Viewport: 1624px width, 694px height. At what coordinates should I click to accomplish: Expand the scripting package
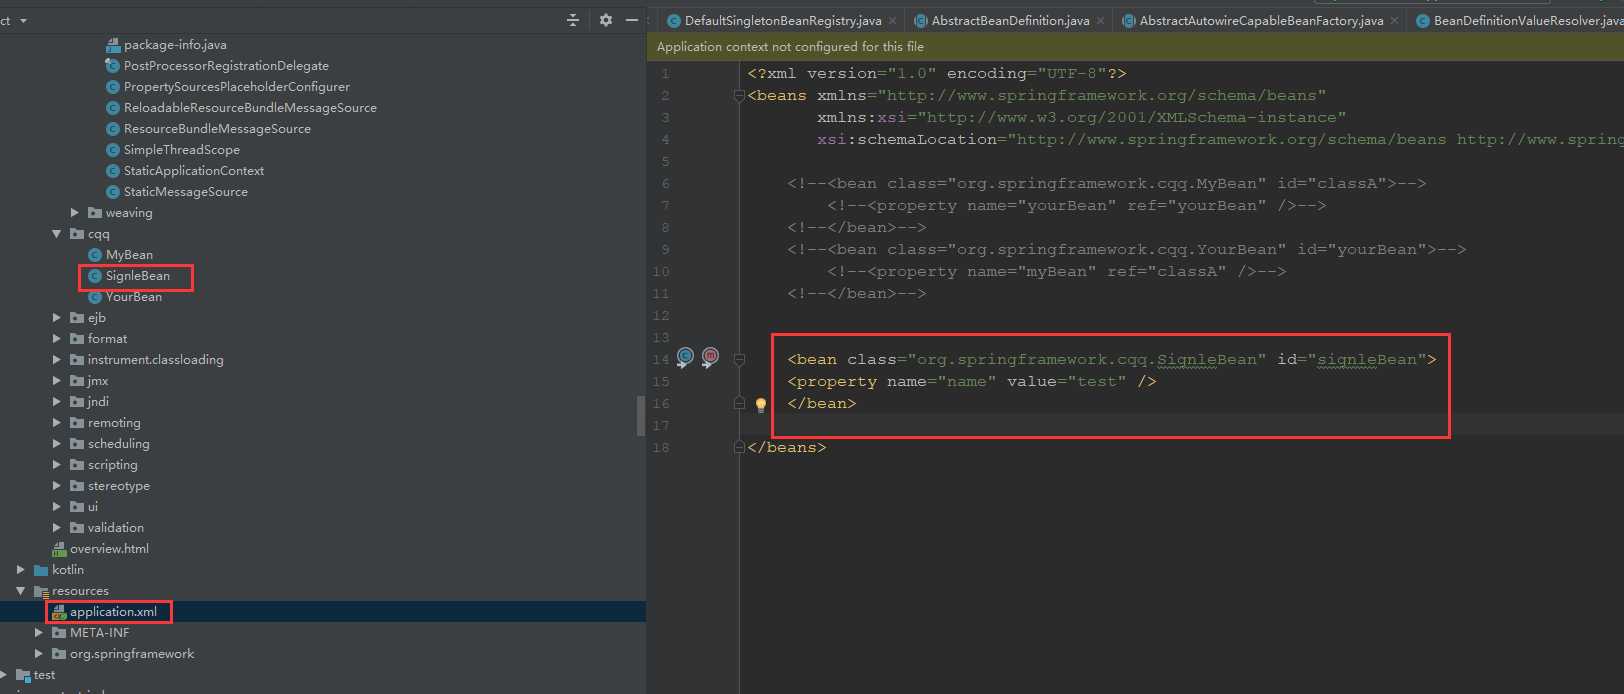(57, 465)
